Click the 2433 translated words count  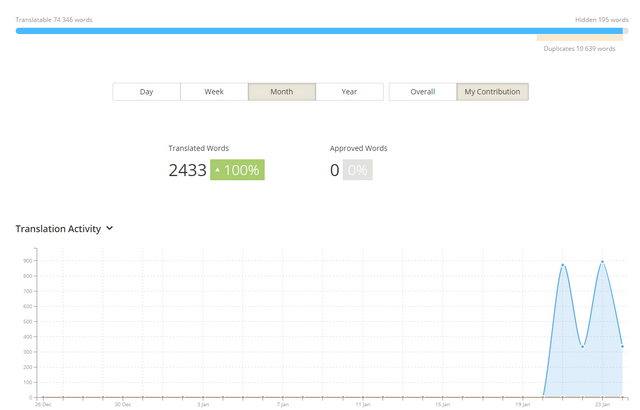(x=188, y=170)
